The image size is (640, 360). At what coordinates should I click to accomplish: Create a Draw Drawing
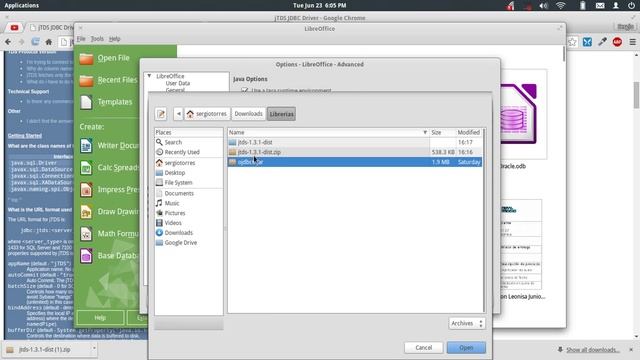[x=109, y=212]
